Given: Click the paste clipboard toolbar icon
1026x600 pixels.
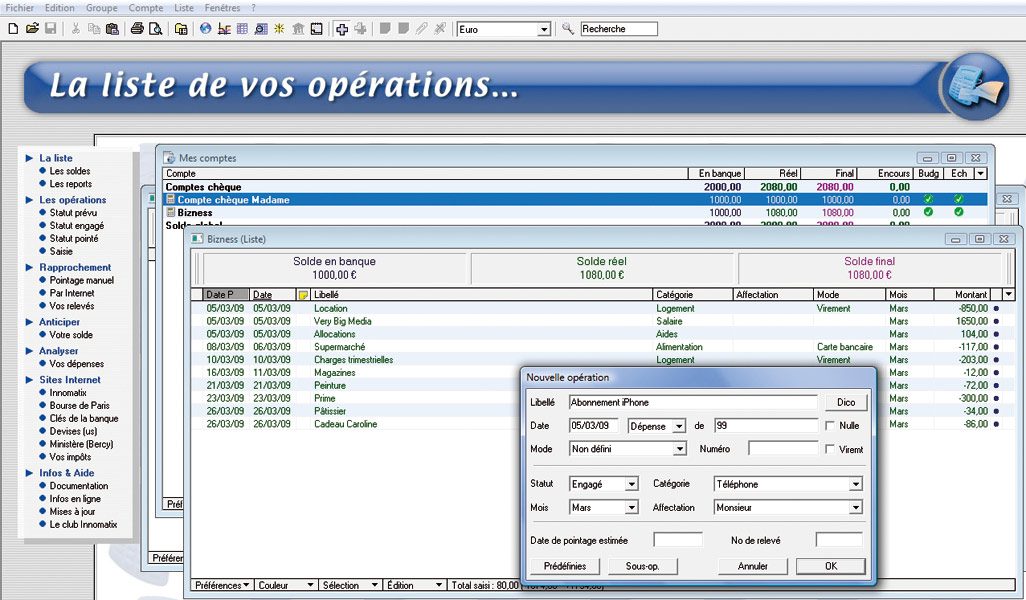Looking at the screenshot, I should tap(113, 29).
